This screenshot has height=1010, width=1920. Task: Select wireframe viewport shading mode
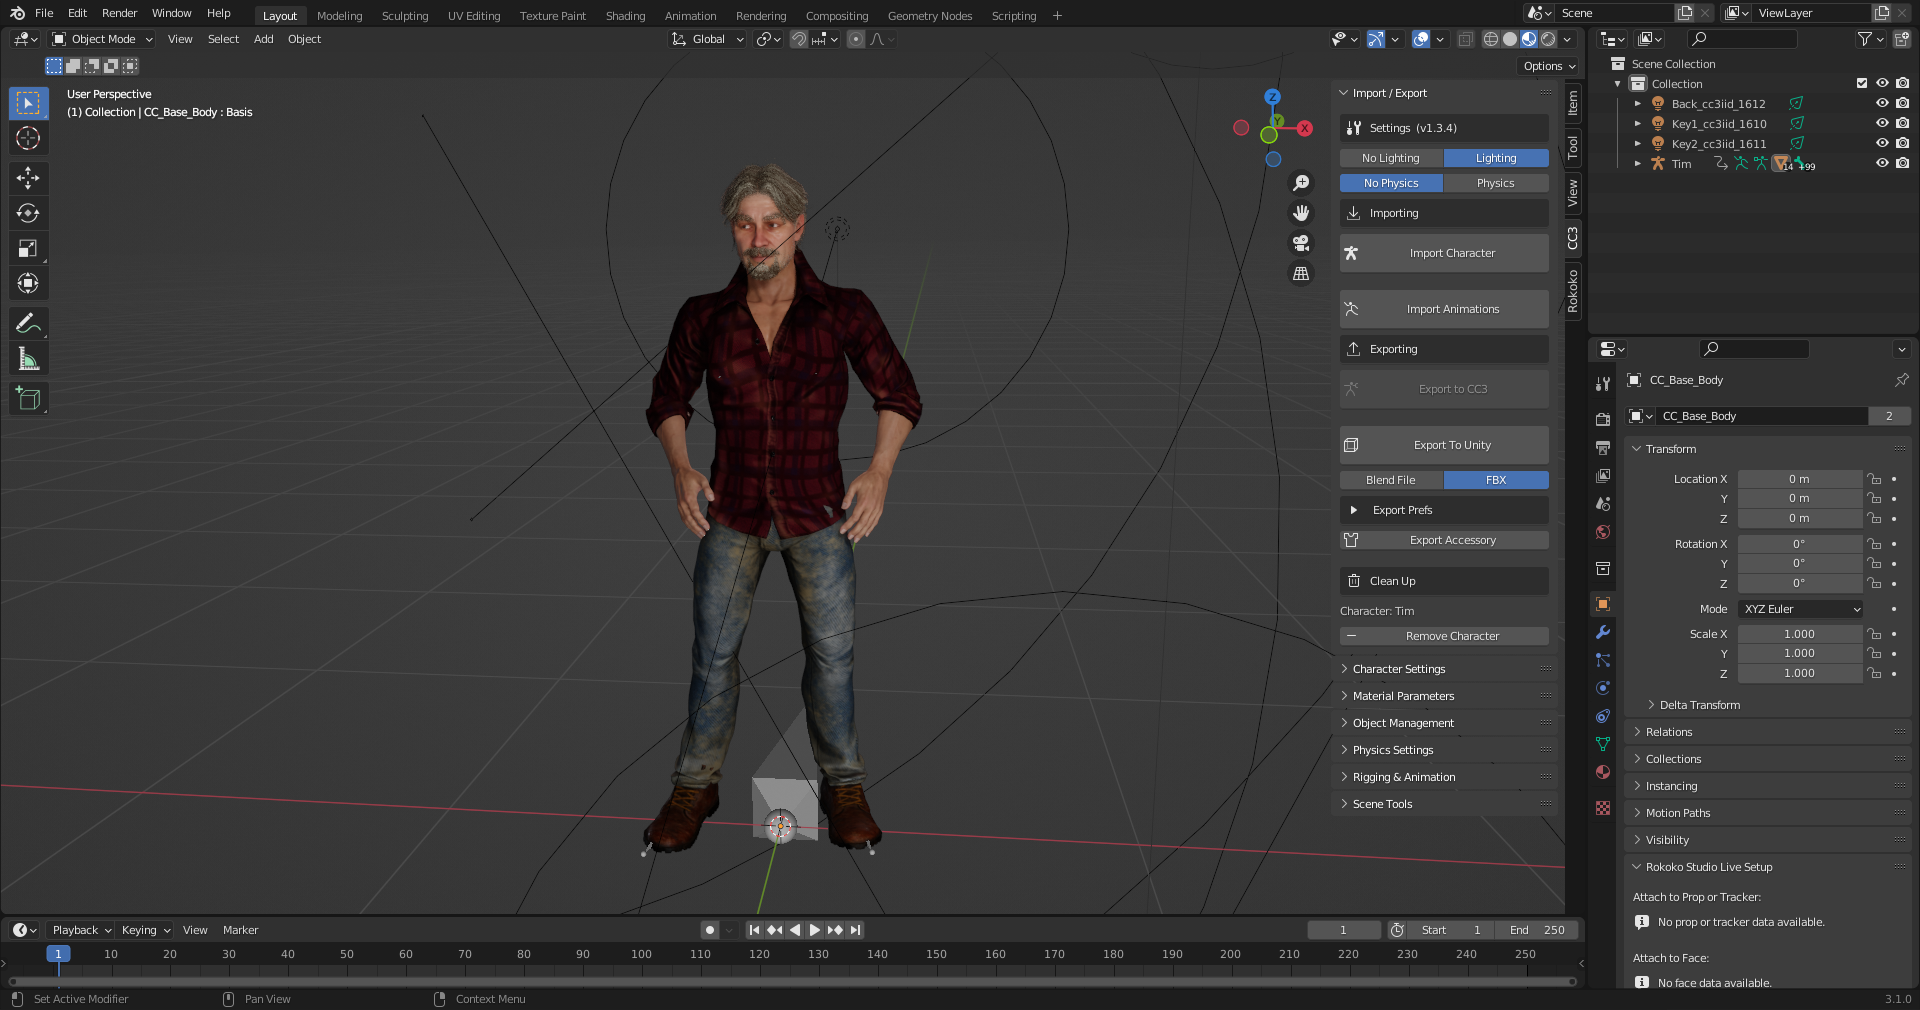(1491, 39)
